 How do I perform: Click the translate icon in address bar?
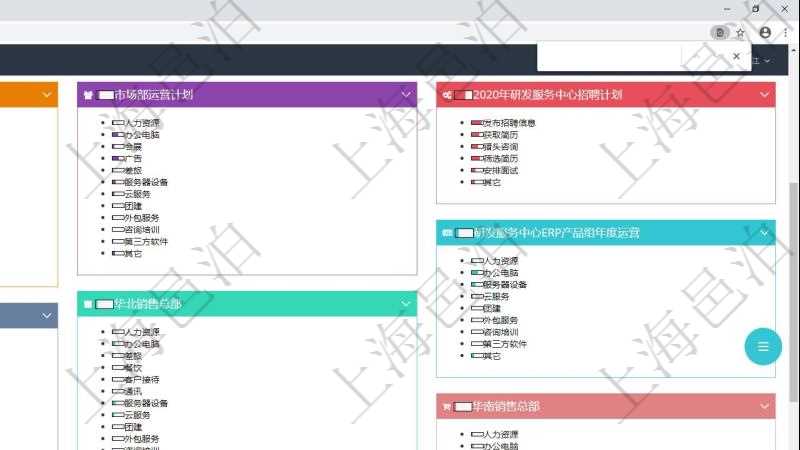click(718, 32)
